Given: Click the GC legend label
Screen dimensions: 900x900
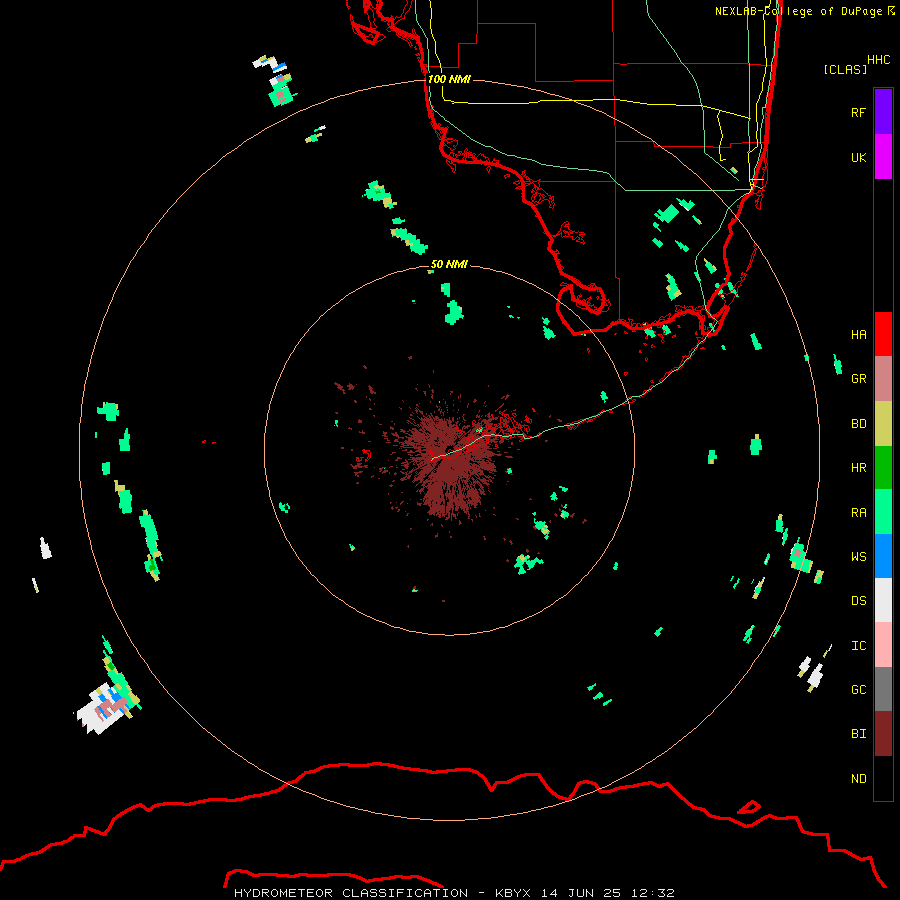Looking at the screenshot, I should click(x=858, y=690).
